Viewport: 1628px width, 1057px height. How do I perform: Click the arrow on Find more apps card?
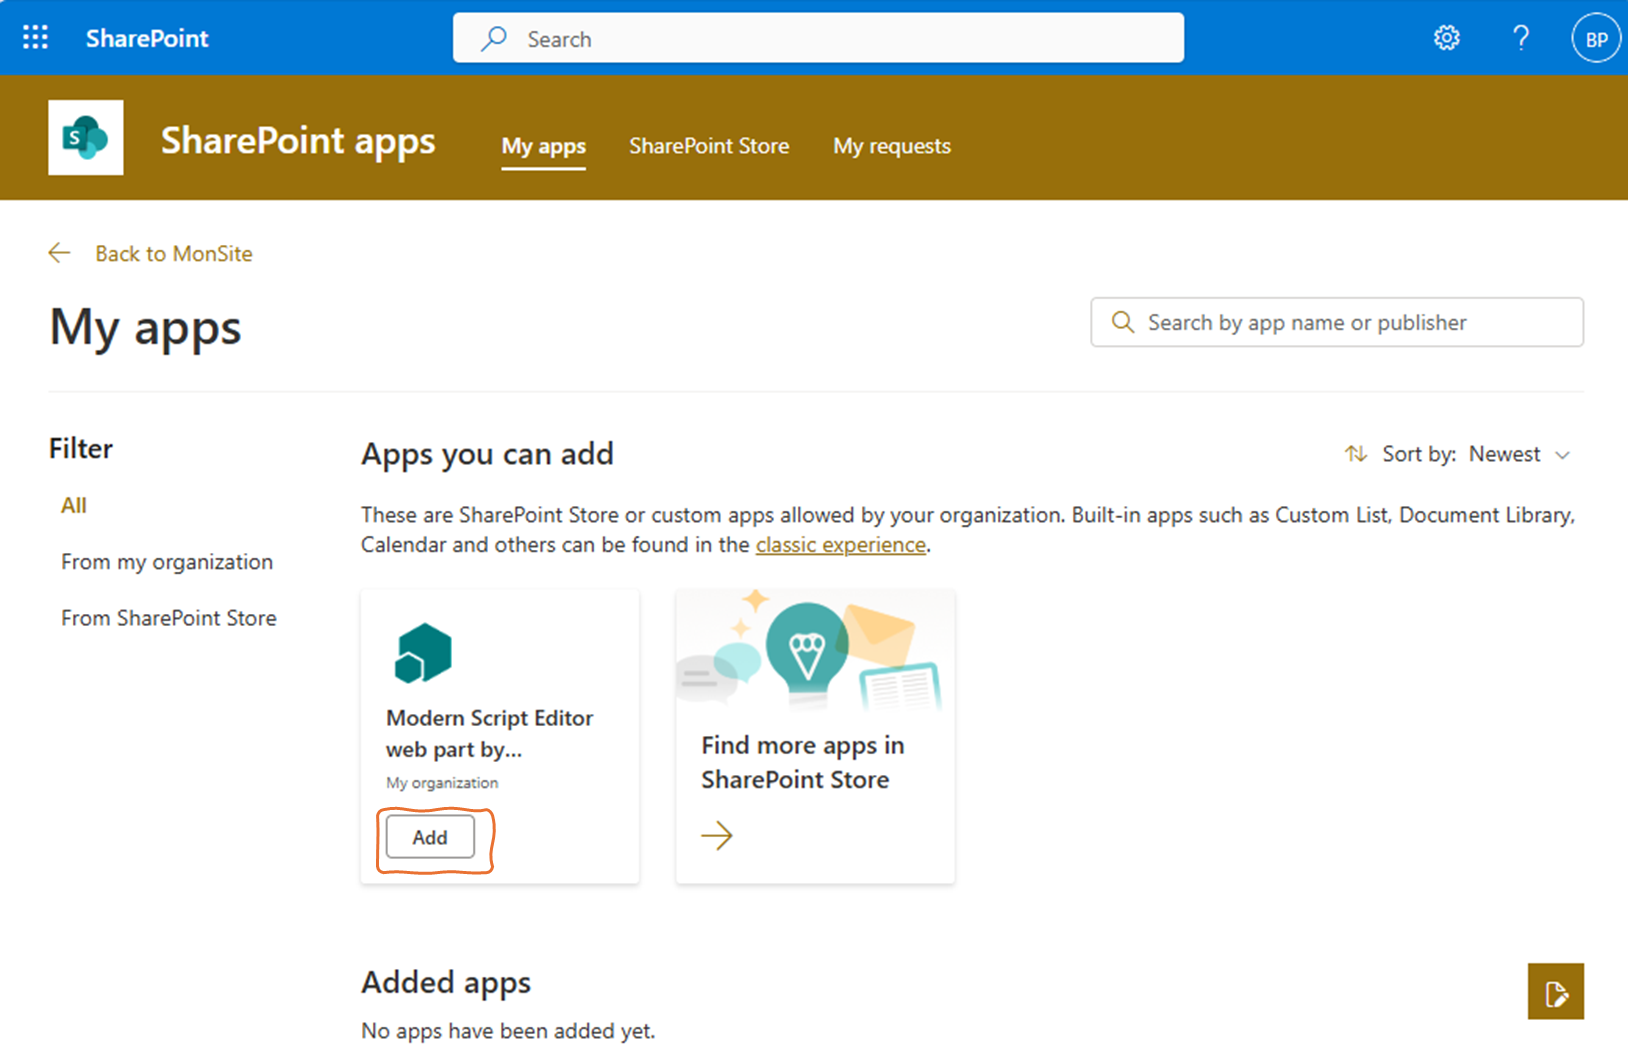pyautogui.click(x=717, y=835)
